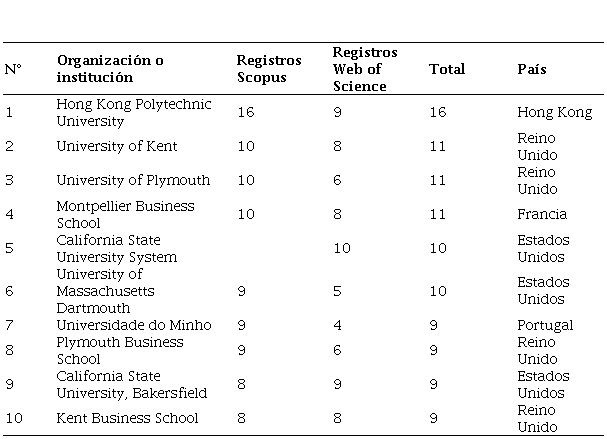Image resolution: width=607 pixels, height=439 pixels.
Task: Select the "Total" column header
Action: (447, 70)
